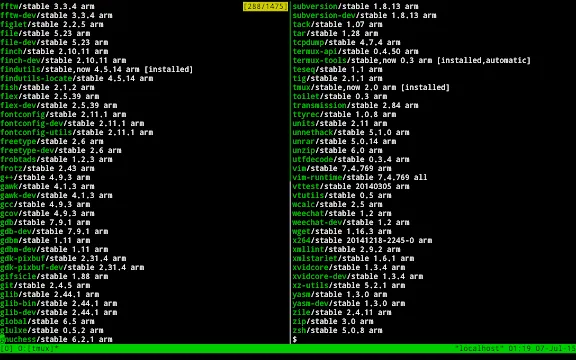Click the fftw/stable 3.3.4 arm line
This screenshot has height=360, width=576.
47,6
